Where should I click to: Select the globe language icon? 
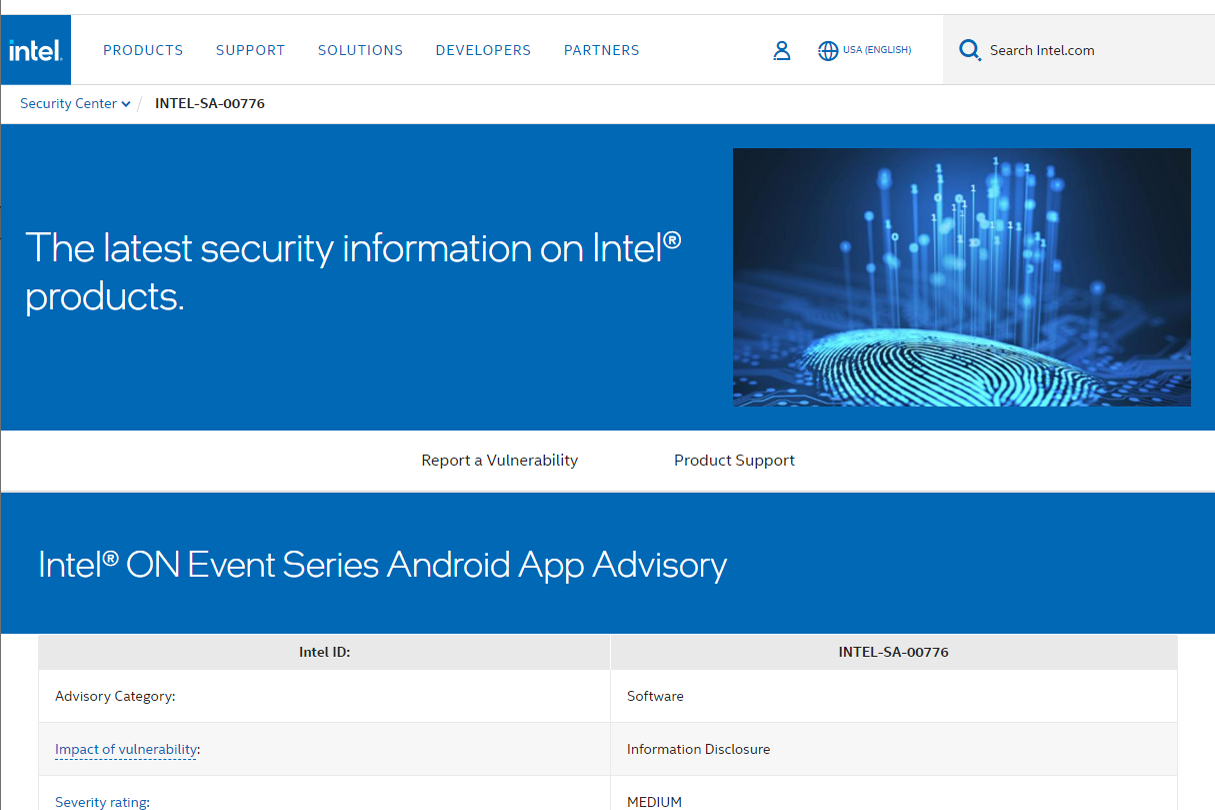coord(828,50)
